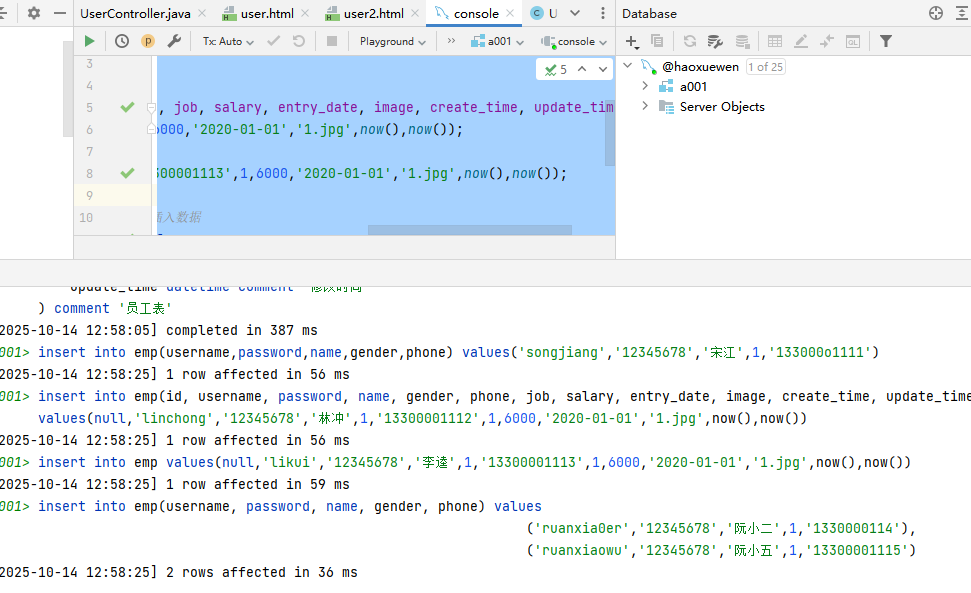
Task: Collapse the @haoxuewen data source node
Action: pyautogui.click(x=628, y=66)
